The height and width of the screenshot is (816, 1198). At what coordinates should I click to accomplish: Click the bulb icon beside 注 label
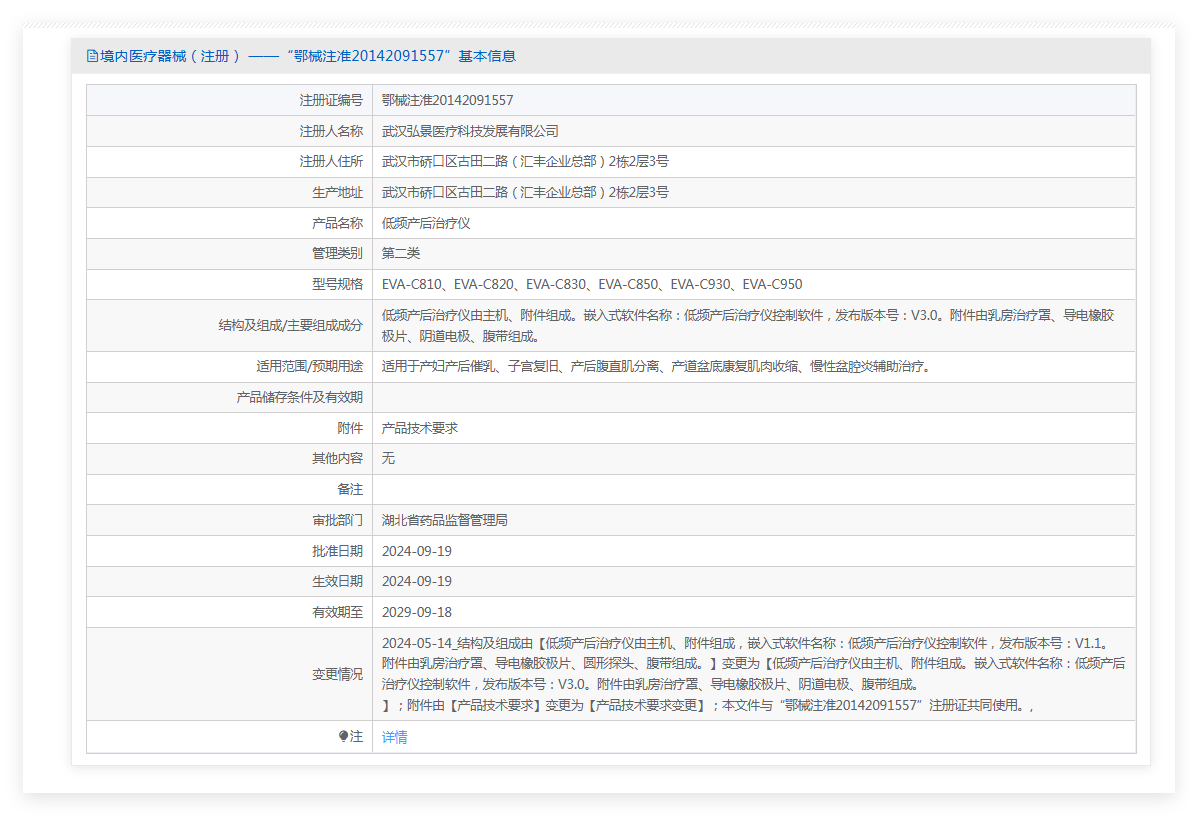point(343,736)
